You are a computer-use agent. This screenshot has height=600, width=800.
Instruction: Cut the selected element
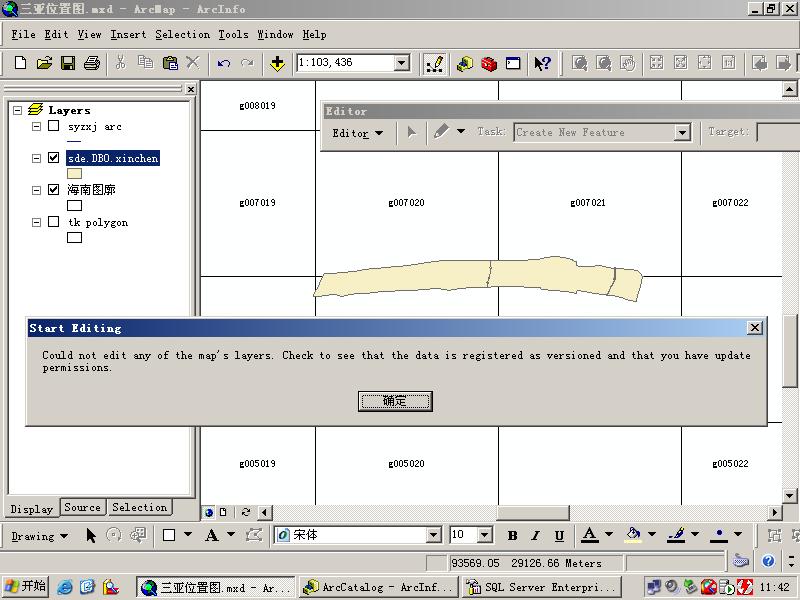[120, 63]
